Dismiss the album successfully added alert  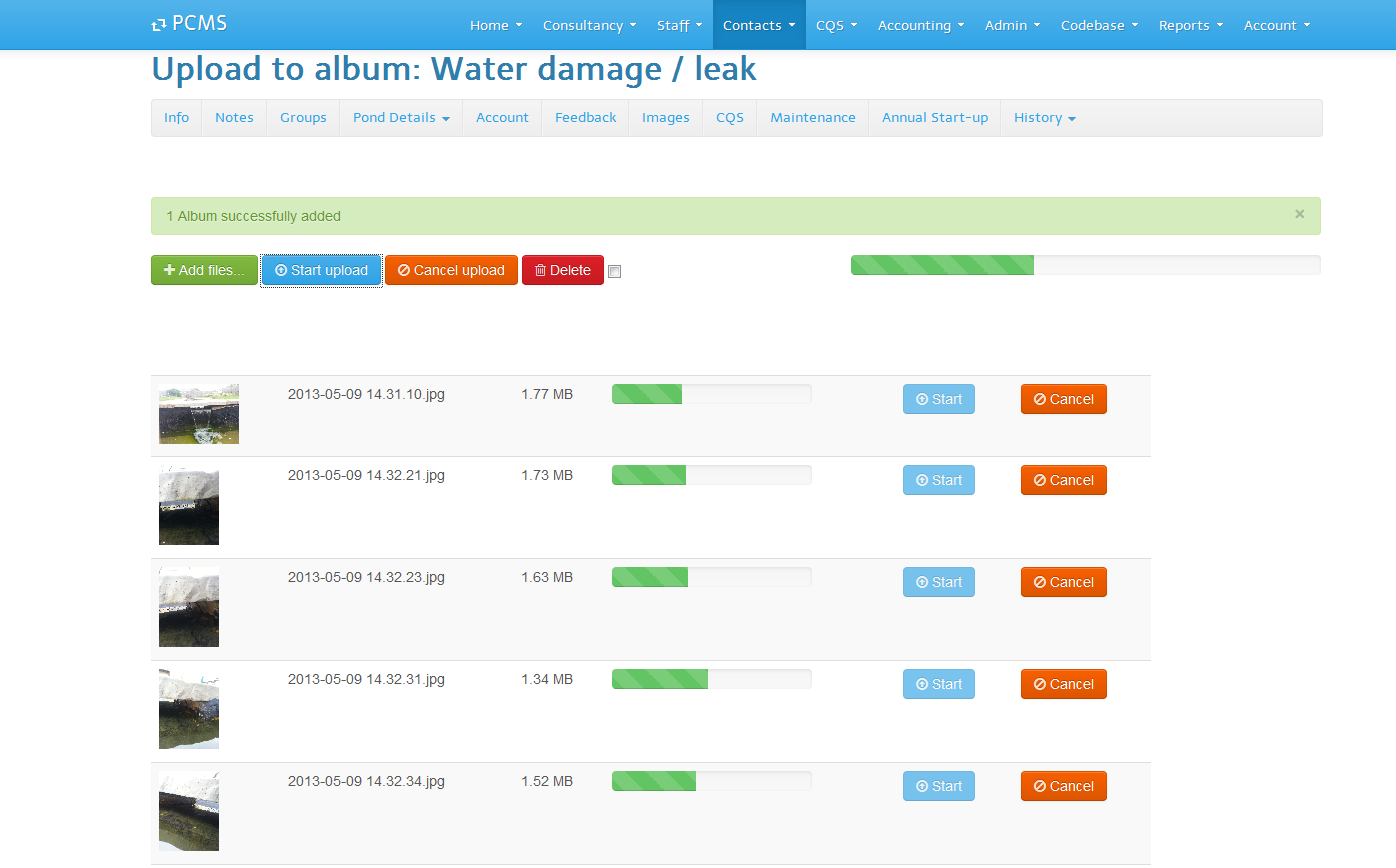coord(1299,214)
